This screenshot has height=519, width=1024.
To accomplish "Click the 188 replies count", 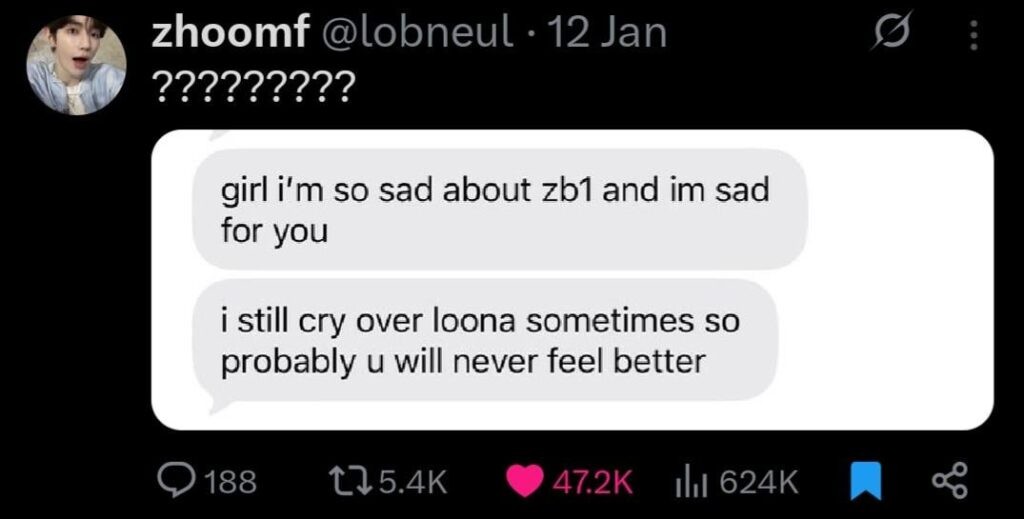I will pyautogui.click(x=230, y=483).
